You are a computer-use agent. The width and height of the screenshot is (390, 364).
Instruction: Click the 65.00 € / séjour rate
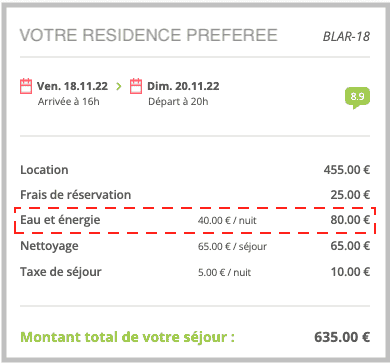pos(232,247)
